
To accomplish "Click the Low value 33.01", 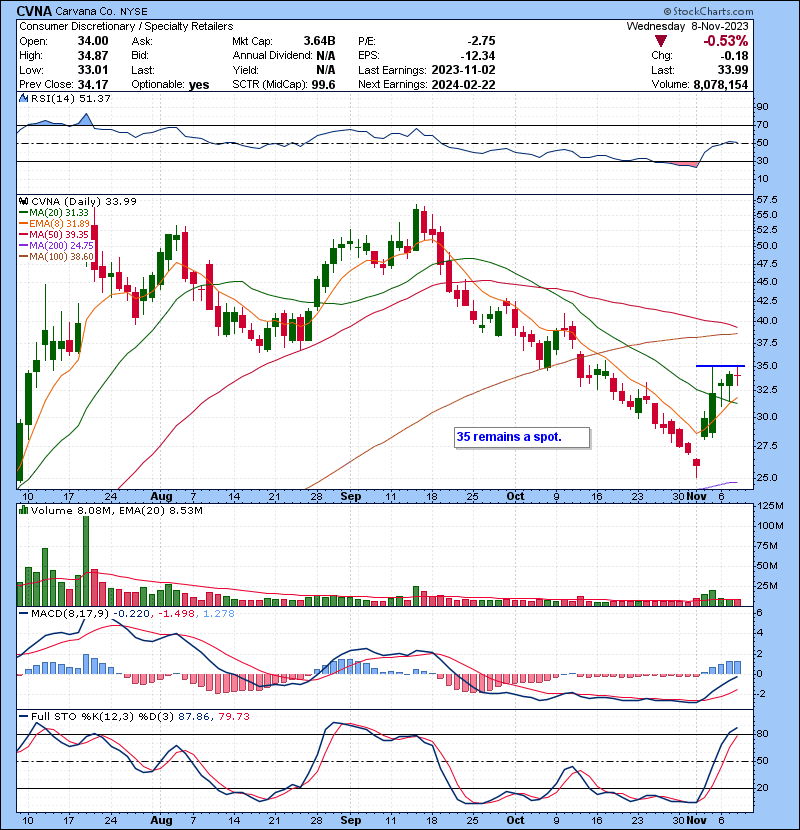I will (x=93, y=70).
